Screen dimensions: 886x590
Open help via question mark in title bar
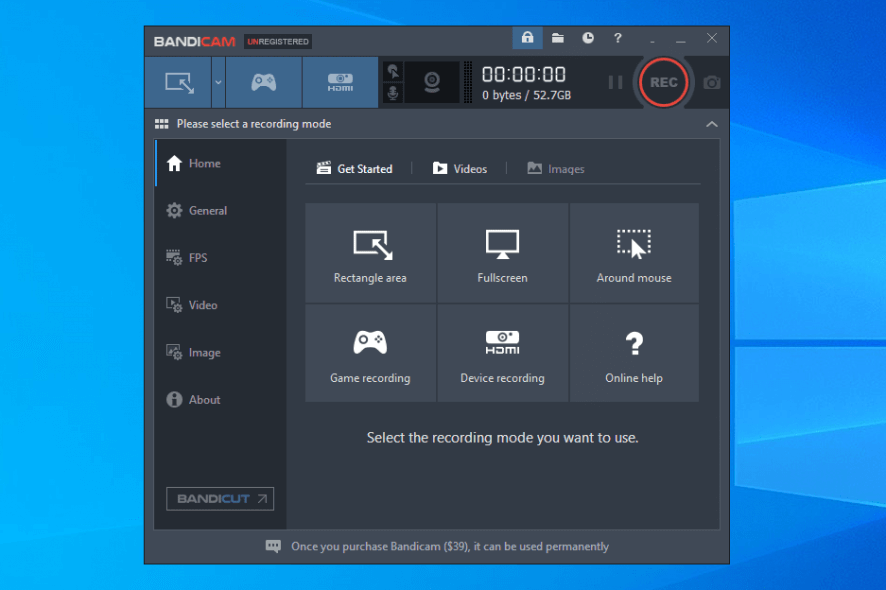(618, 38)
